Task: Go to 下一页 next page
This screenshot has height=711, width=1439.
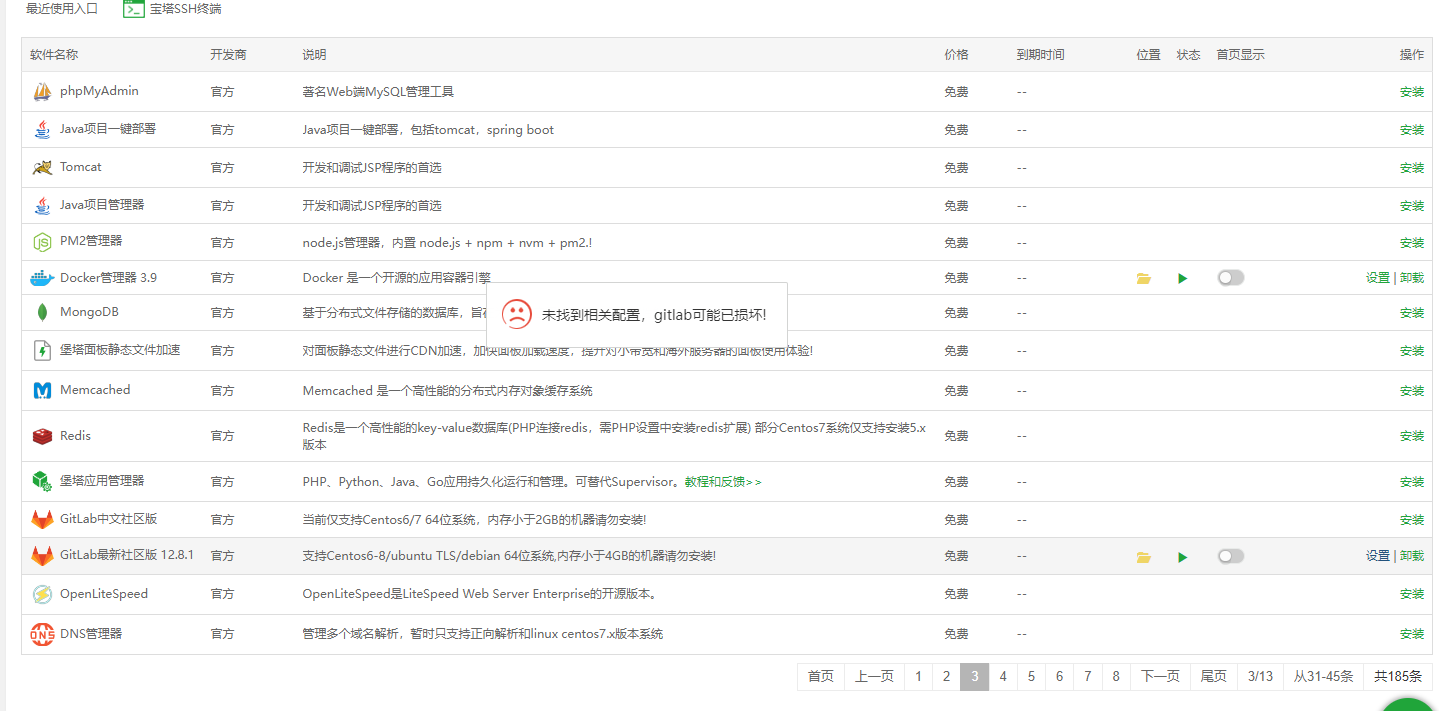Action: [1160, 677]
